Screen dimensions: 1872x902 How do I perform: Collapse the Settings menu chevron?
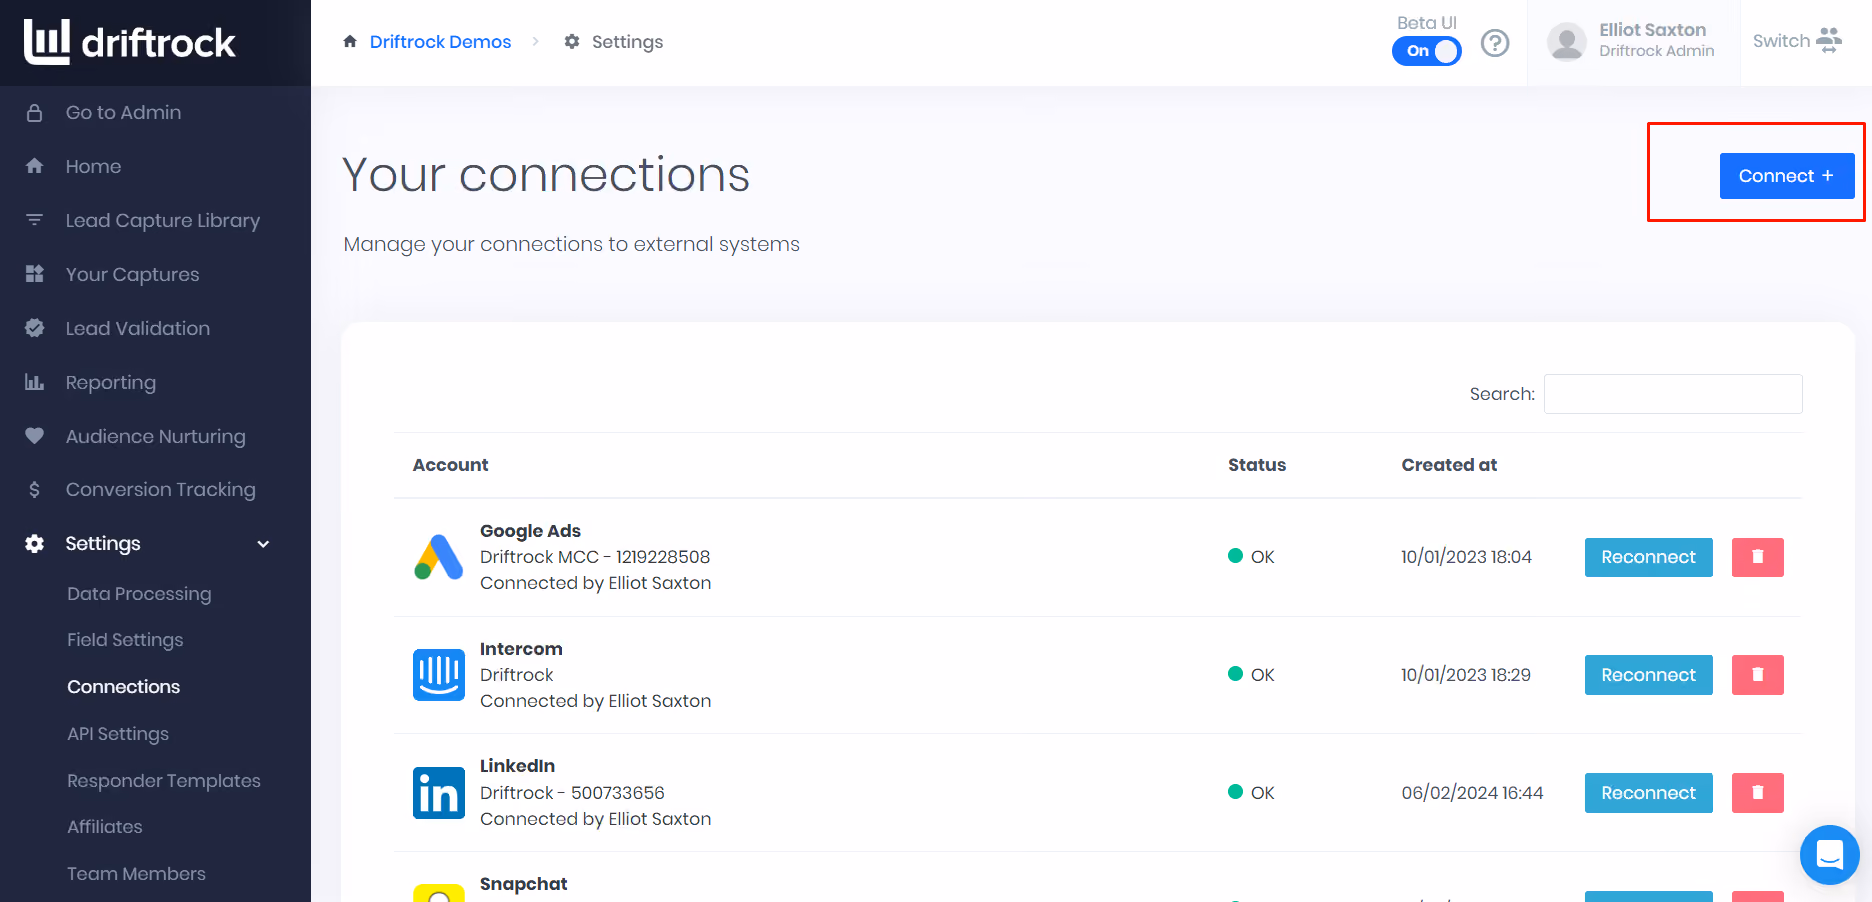264,544
